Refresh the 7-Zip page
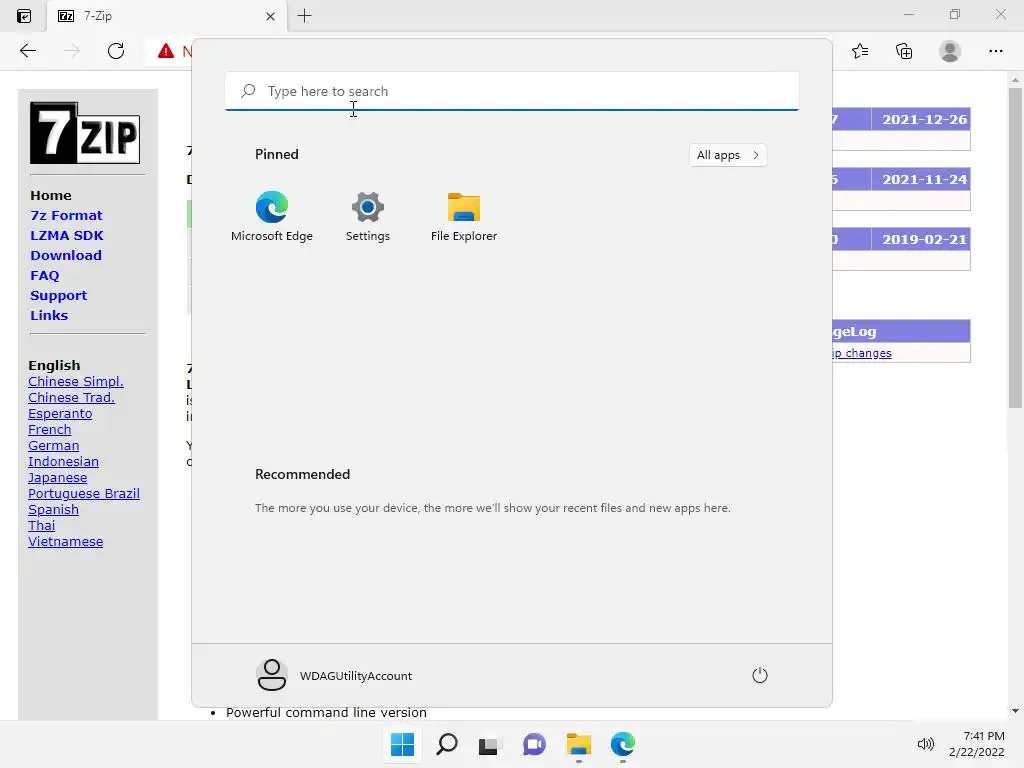1024x768 pixels. pyautogui.click(x=116, y=51)
